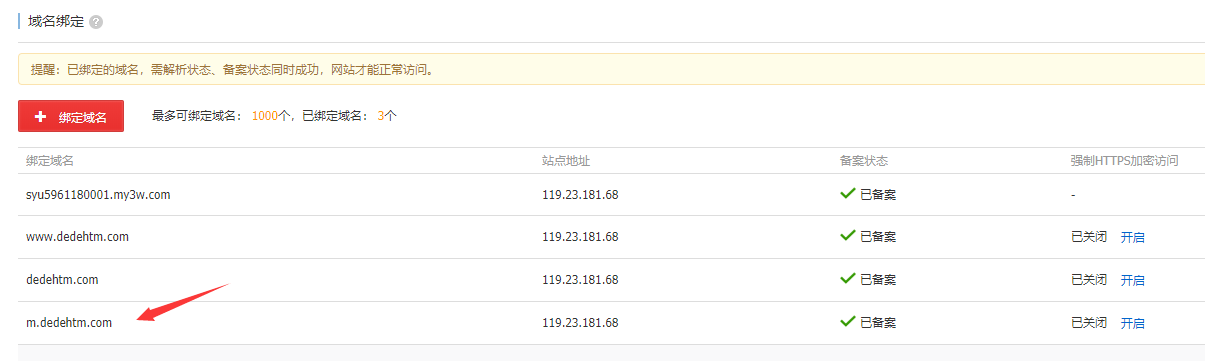Select the www.dedehtm.com domain entry
This screenshot has height=361, width=1205.
pos(77,237)
